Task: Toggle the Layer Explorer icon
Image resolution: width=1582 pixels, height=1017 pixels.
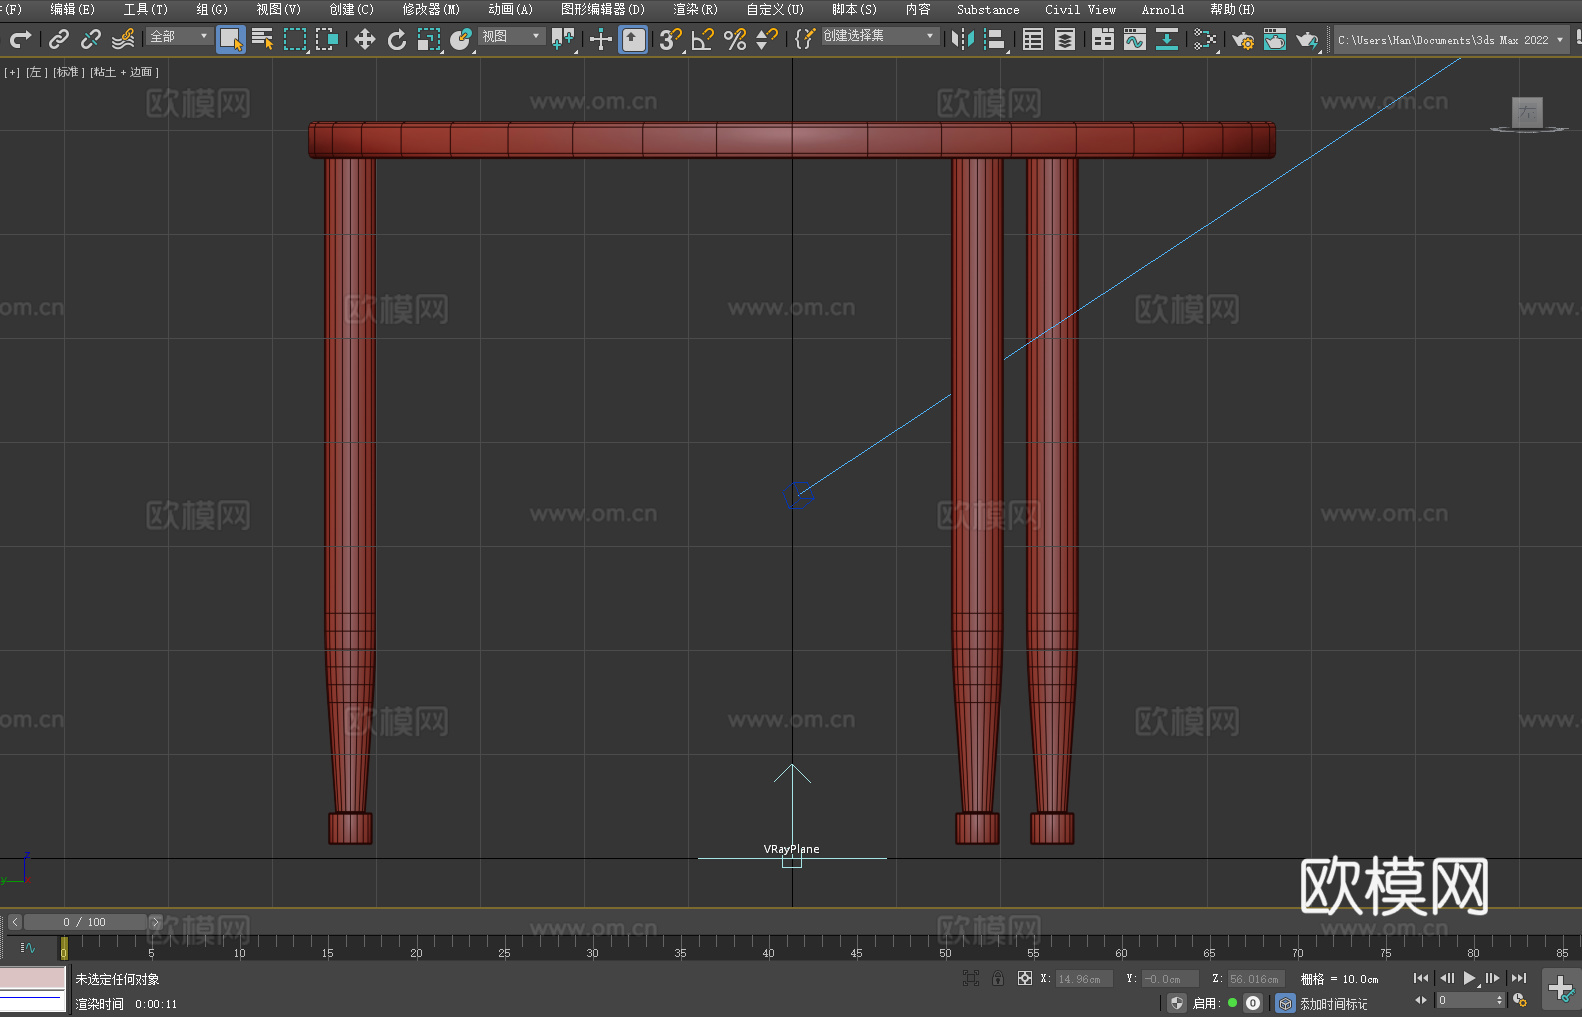Action: [1065, 39]
